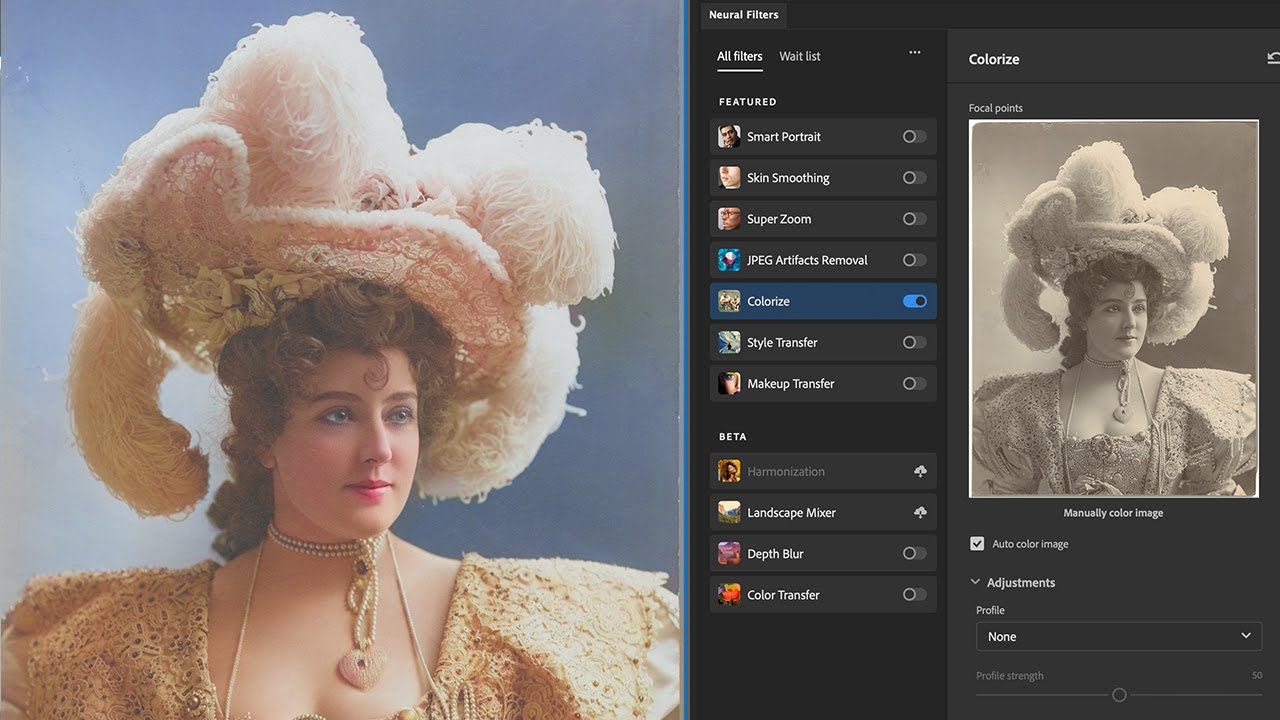Image resolution: width=1280 pixels, height=720 pixels.
Task: Open the Profile dropdown set to None
Action: coord(1119,636)
